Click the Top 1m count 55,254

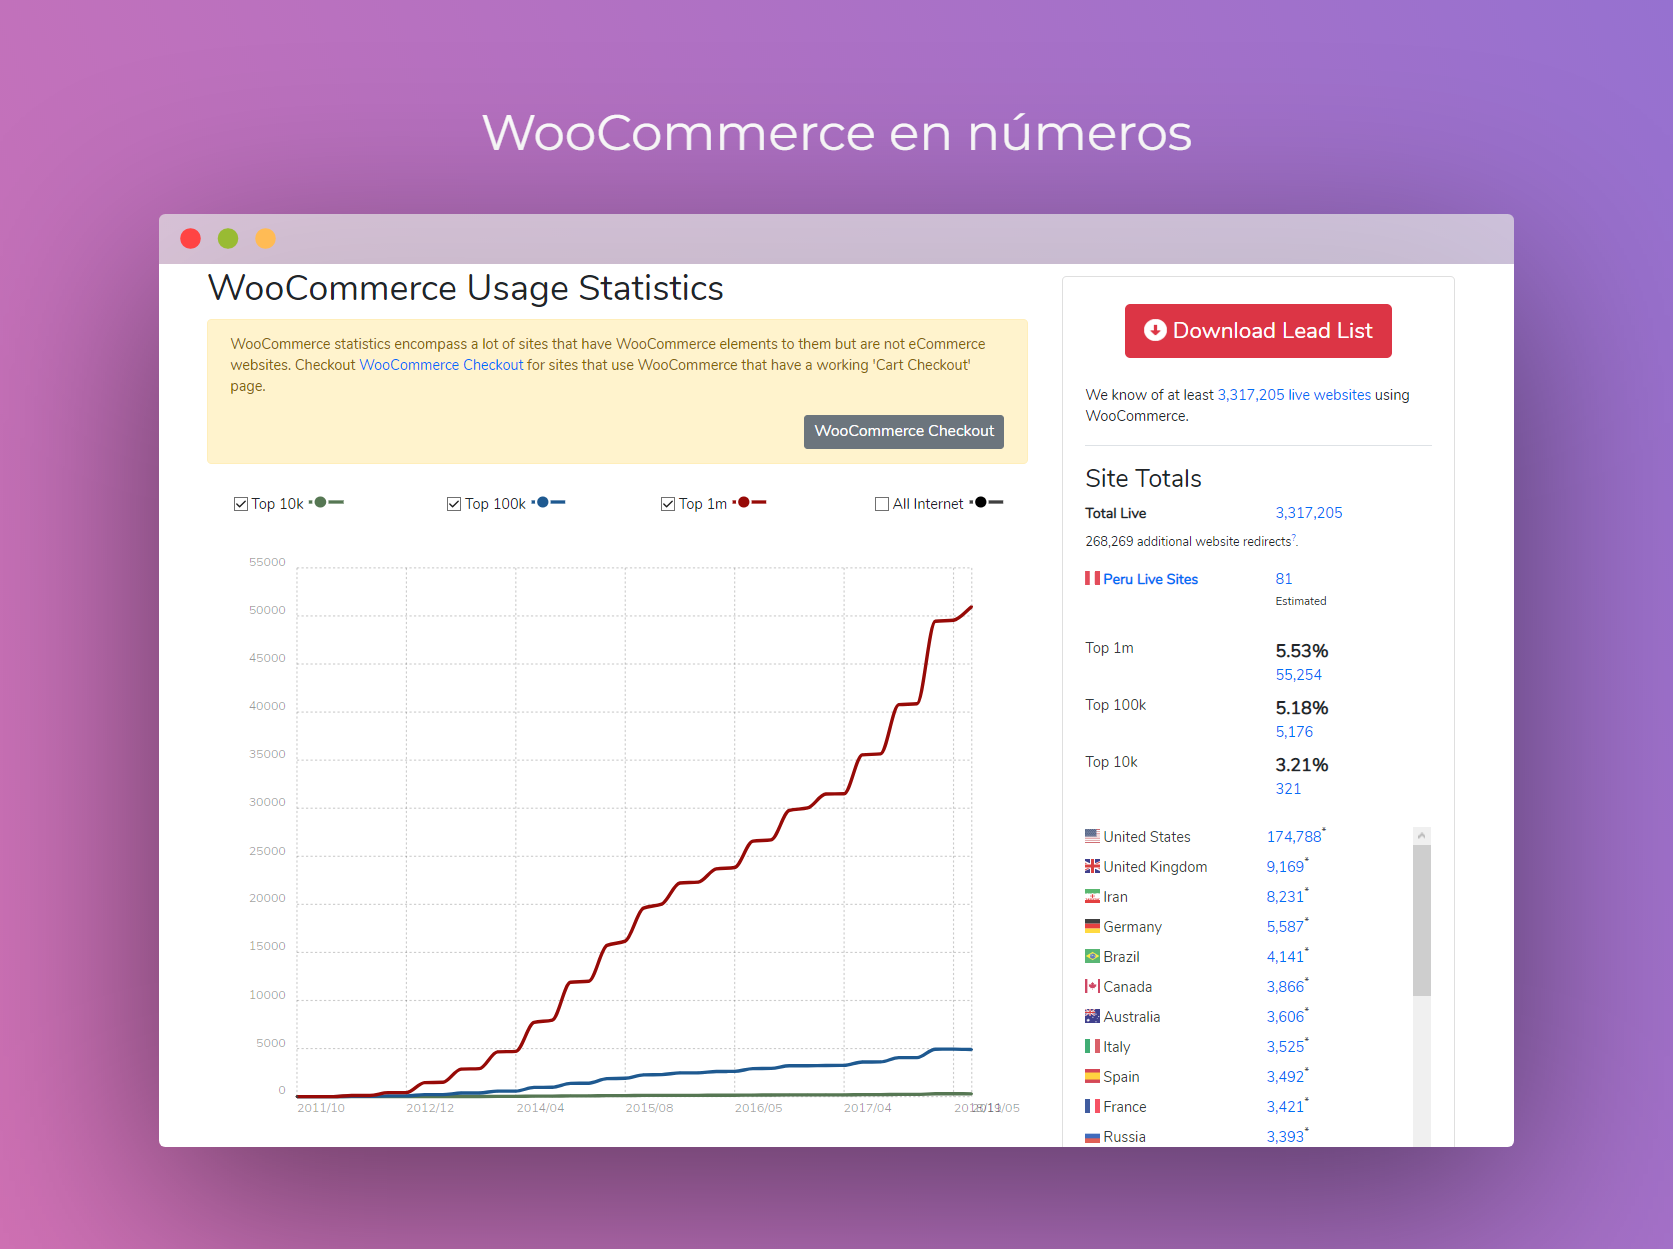click(x=1298, y=675)
